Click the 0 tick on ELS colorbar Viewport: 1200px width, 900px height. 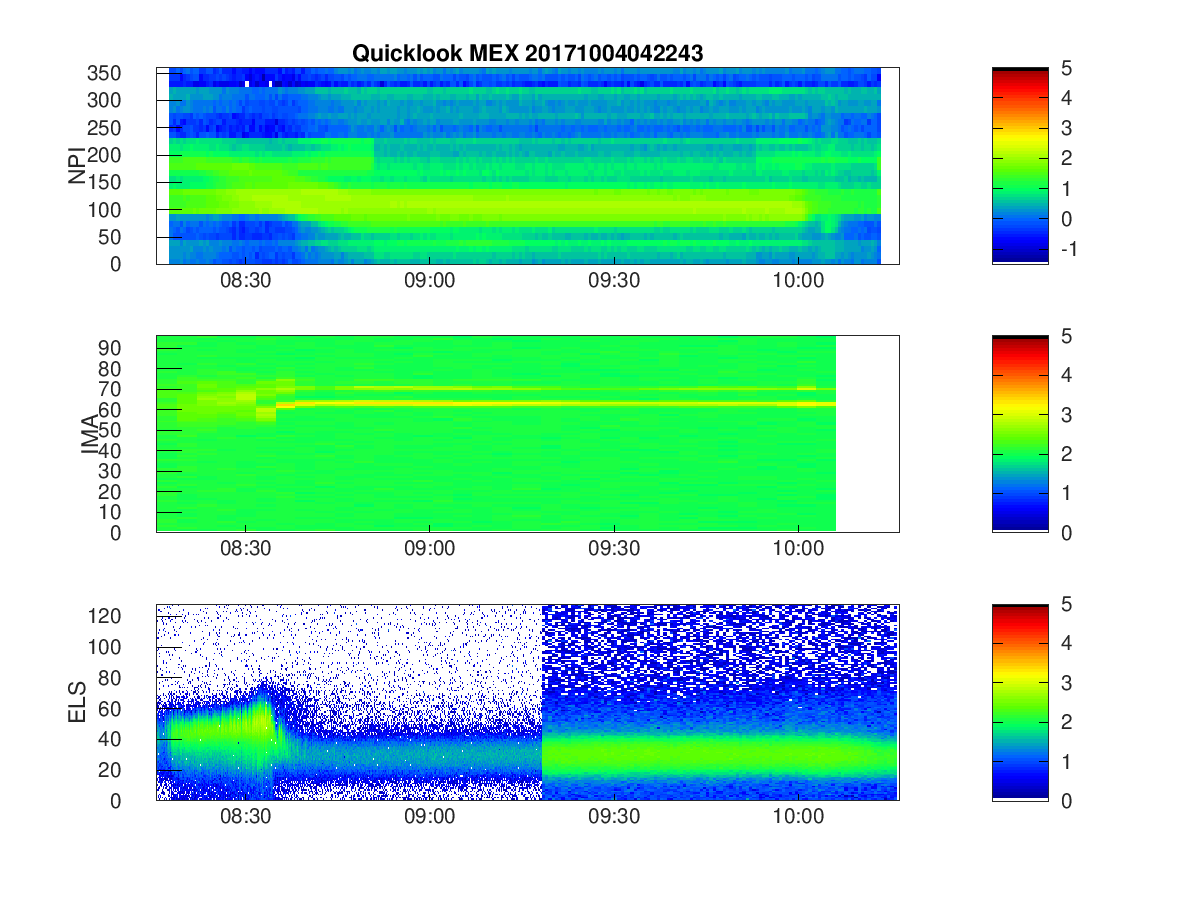point(1066,800)
